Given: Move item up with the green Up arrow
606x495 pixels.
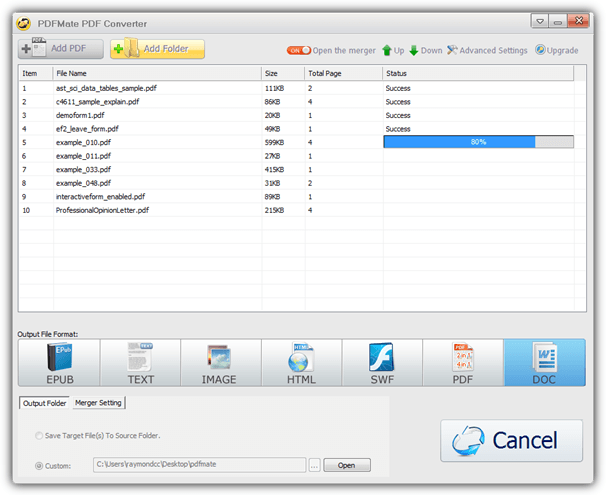Looking at the screenshot, I should point(387,50).
